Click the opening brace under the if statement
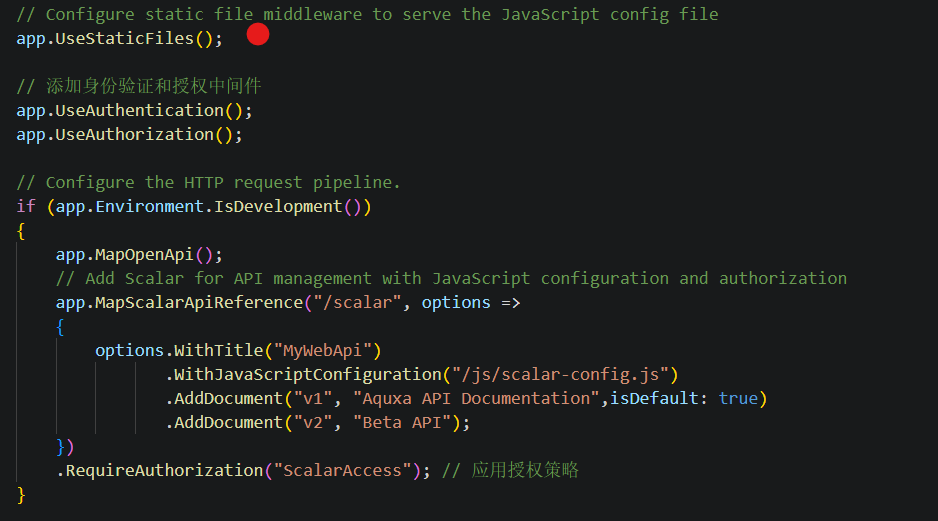The width and height of the screenshot is (938, 521). pyautogui.click(x=21, y=231)
